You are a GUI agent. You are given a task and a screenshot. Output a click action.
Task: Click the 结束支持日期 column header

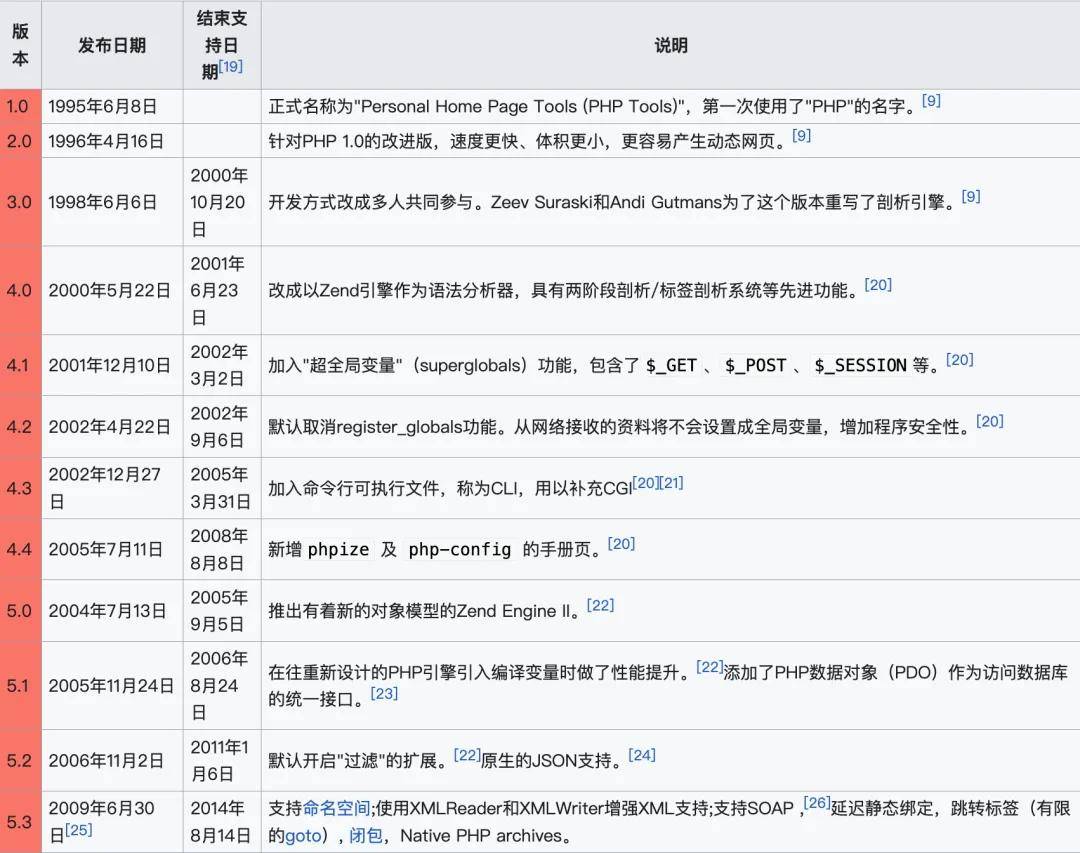pos(222,45)
